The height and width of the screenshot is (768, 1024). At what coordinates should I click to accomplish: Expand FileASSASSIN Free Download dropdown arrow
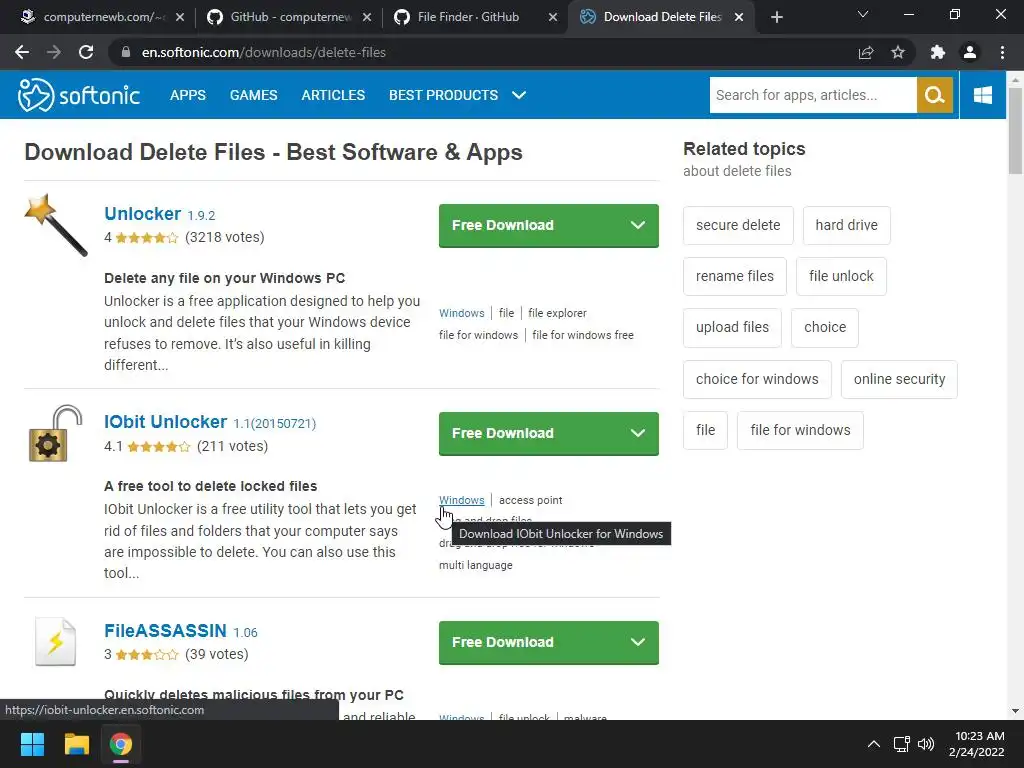click(x=637, y=642)
